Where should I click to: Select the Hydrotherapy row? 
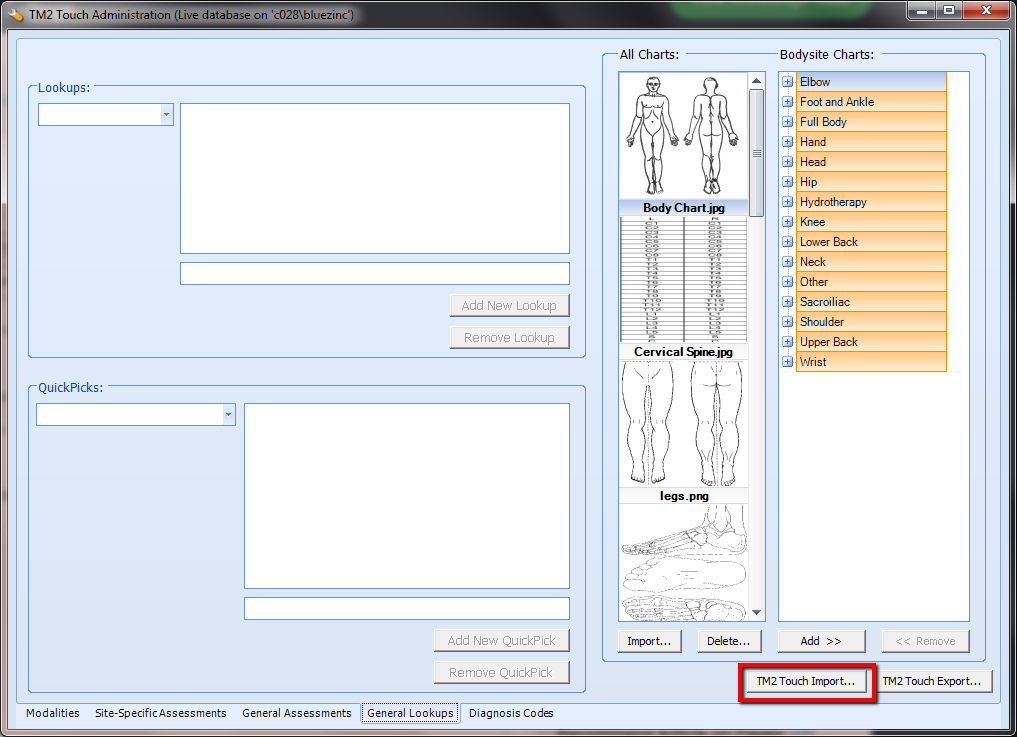[x=871, y=202]
